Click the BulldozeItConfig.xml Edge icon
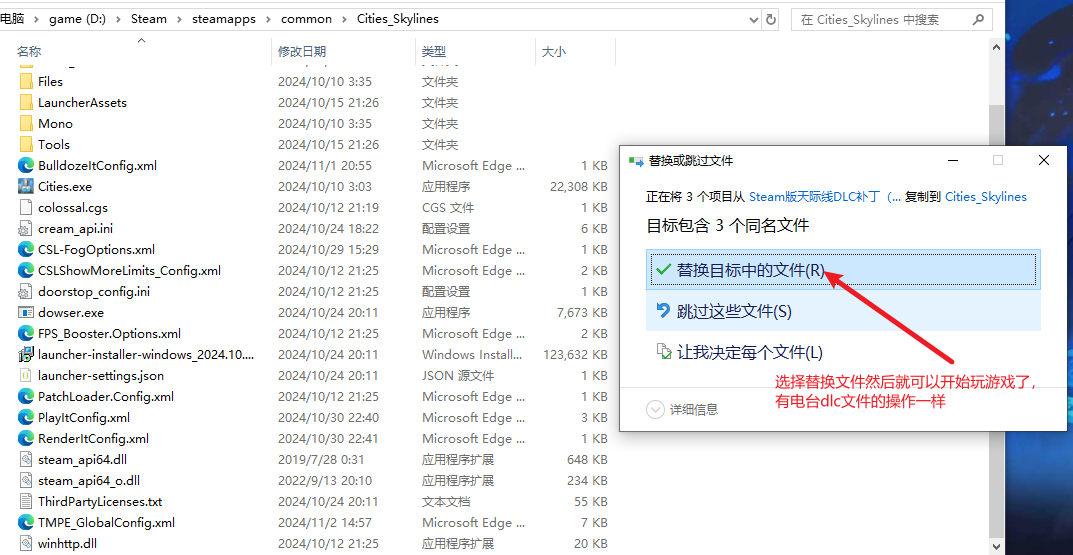 click(26, 166)
